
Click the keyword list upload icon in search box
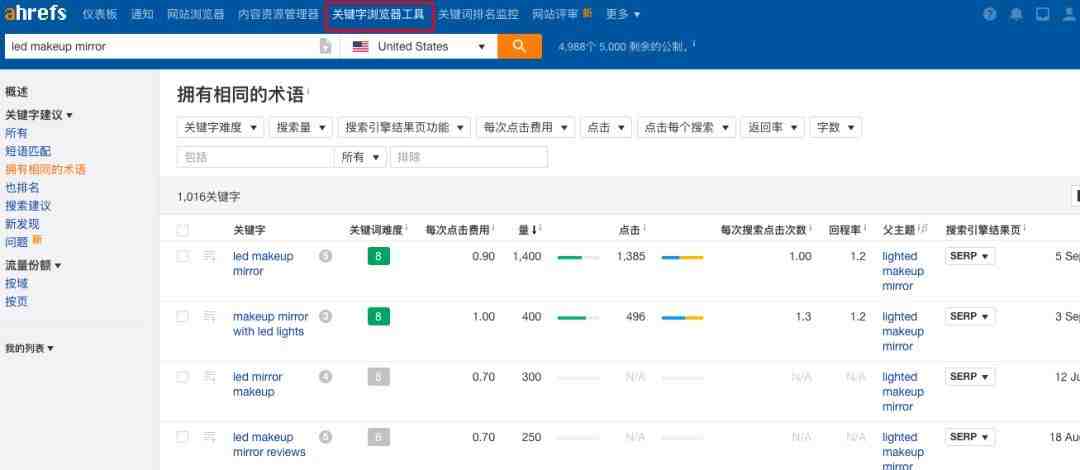pos(325,47)
